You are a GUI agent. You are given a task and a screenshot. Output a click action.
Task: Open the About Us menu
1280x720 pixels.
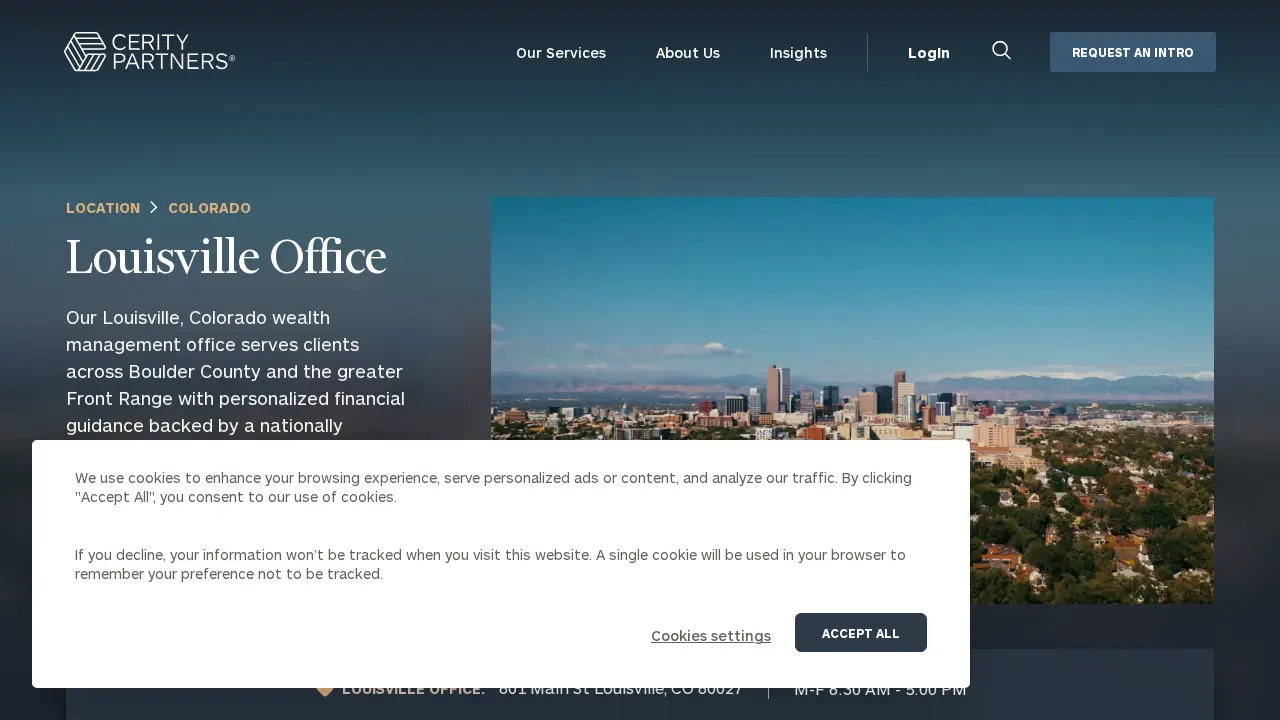coord(688,53)
